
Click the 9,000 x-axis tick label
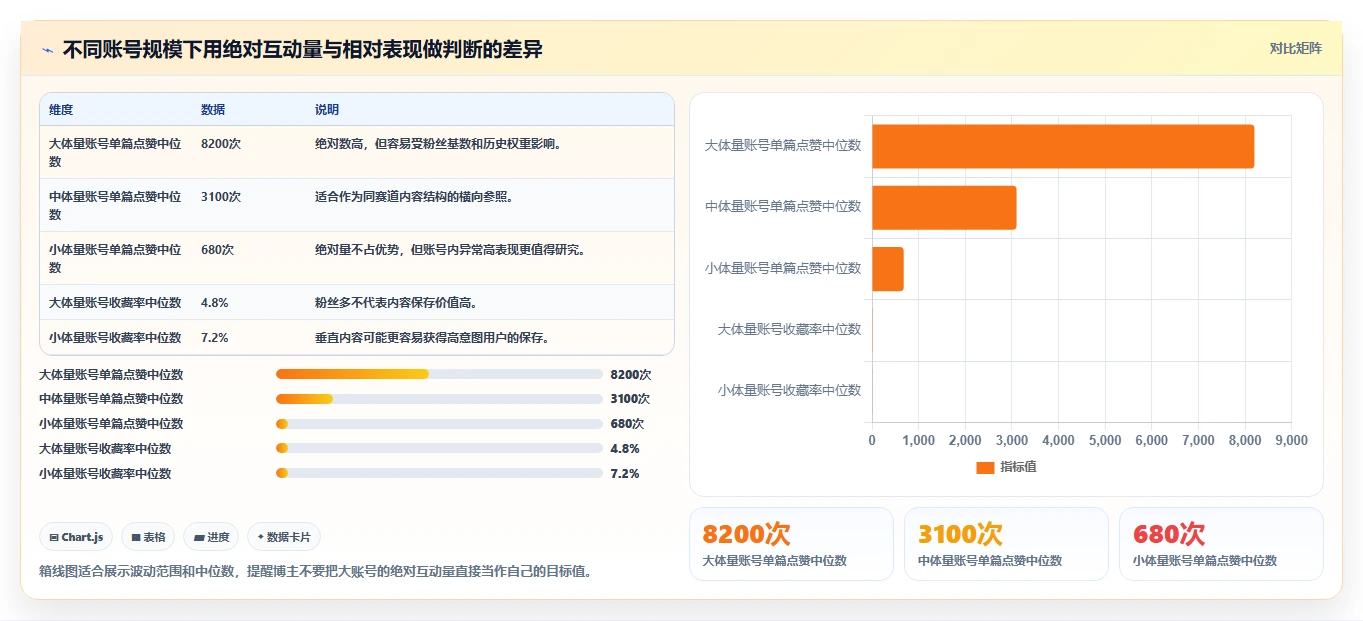pyautogui.click(x=1291, y=440)
